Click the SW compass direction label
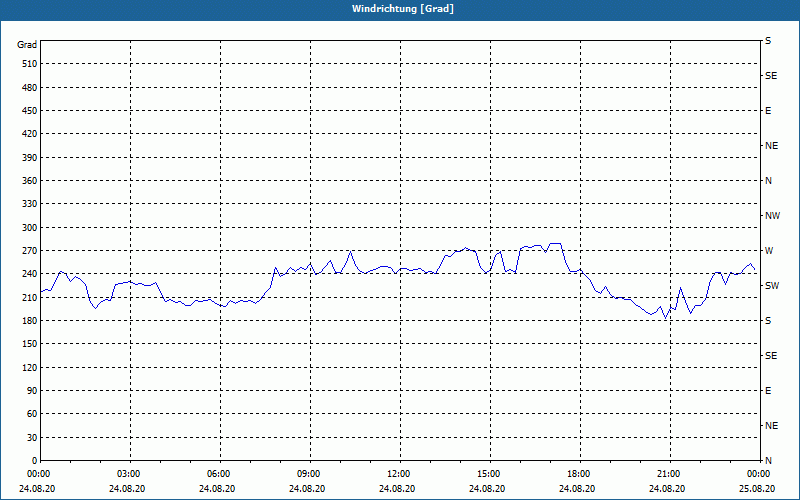The image size is (800, 500). (x=772, y=286)
